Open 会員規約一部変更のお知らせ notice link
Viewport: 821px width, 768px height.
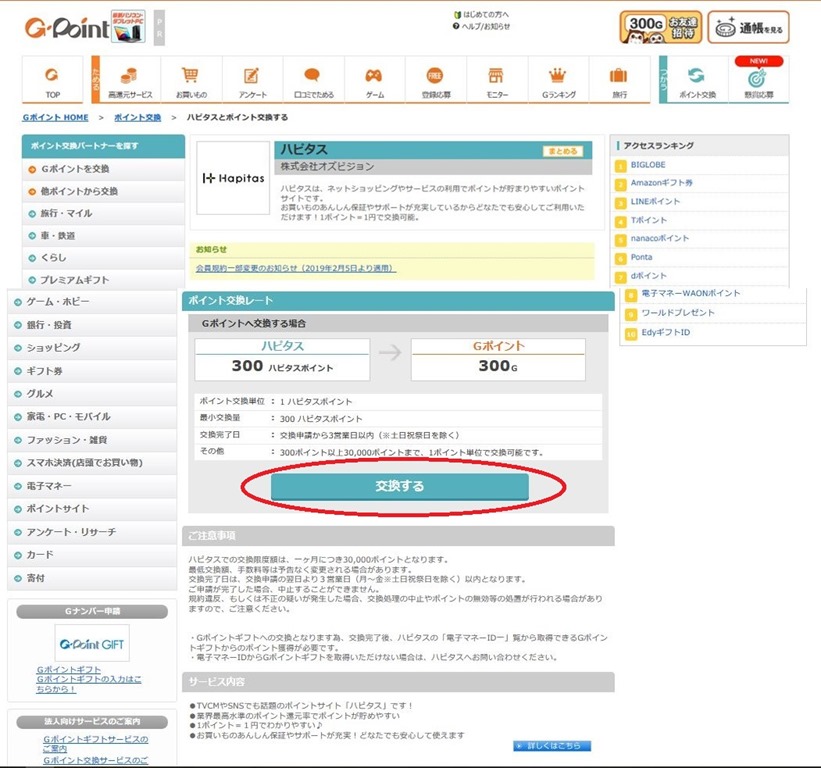click(x=296, y=268)
